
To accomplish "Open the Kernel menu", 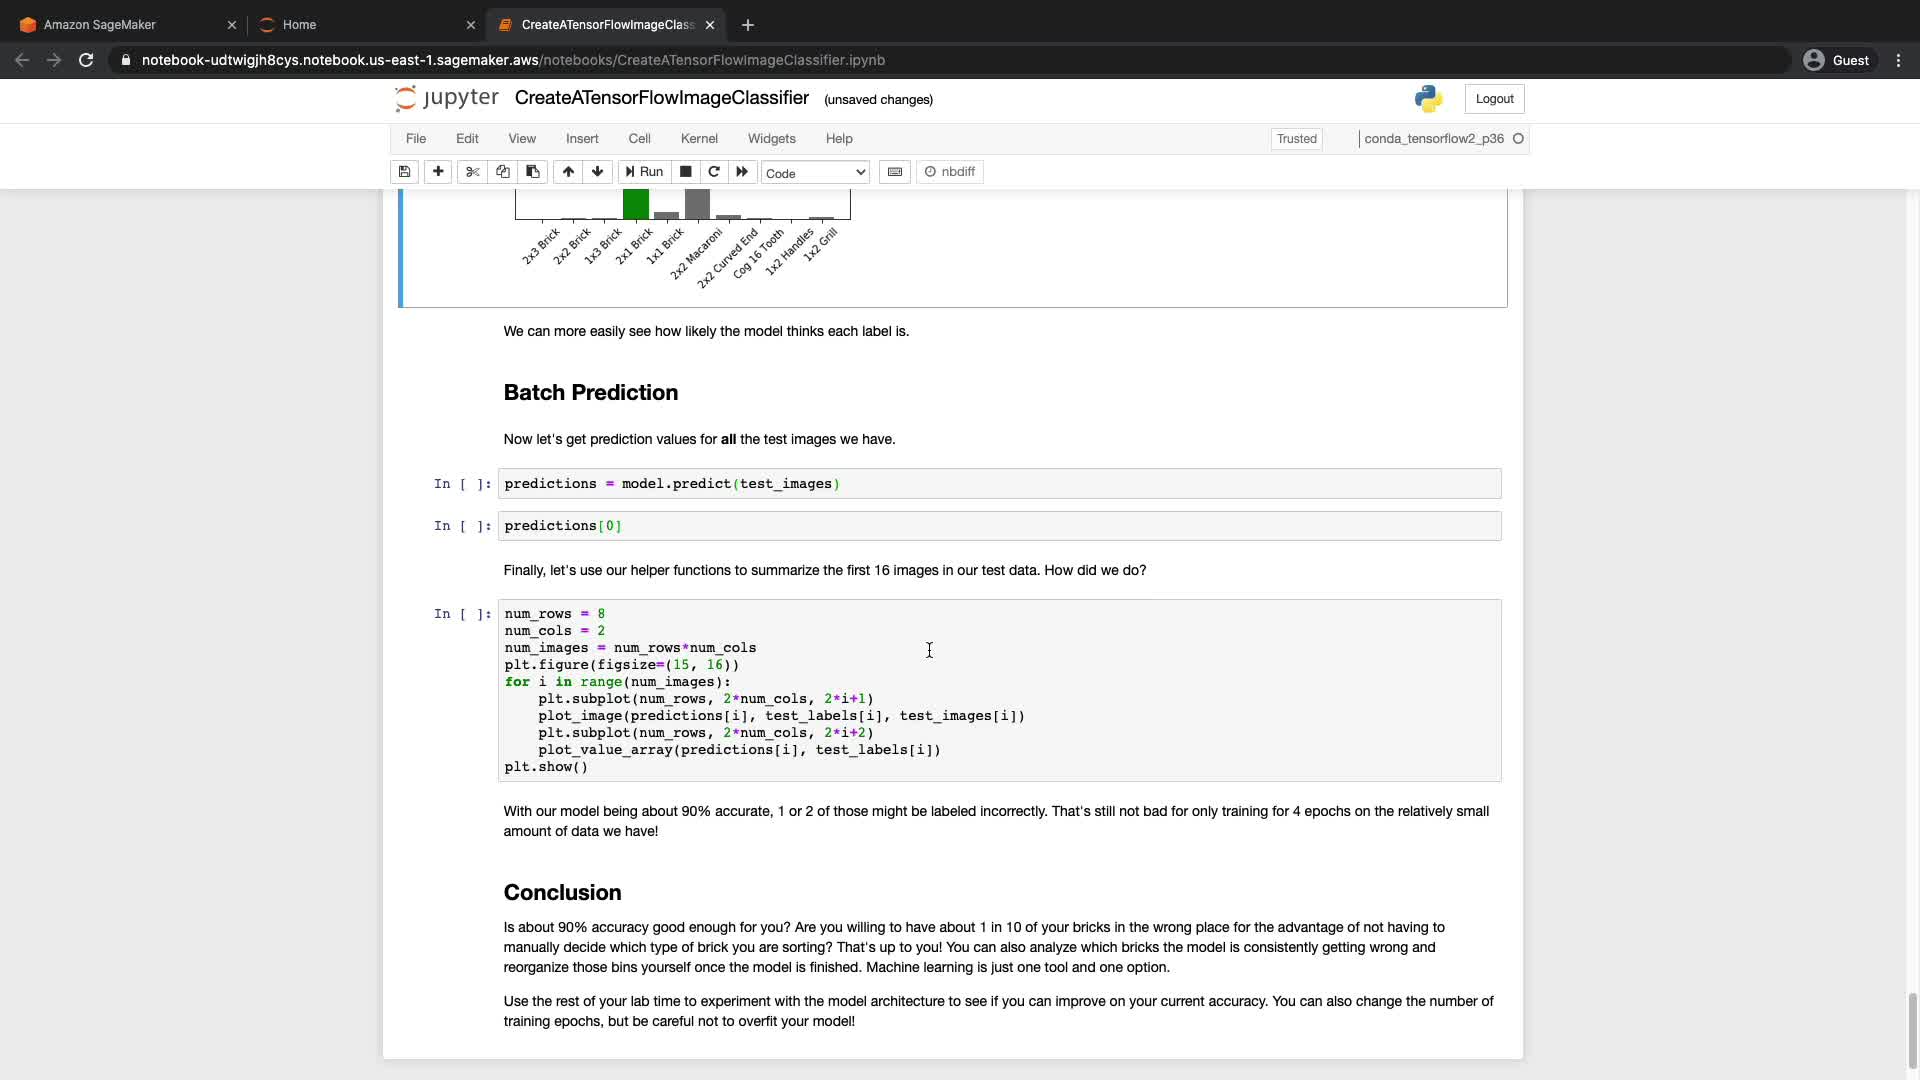I will (x=699, y=139).
